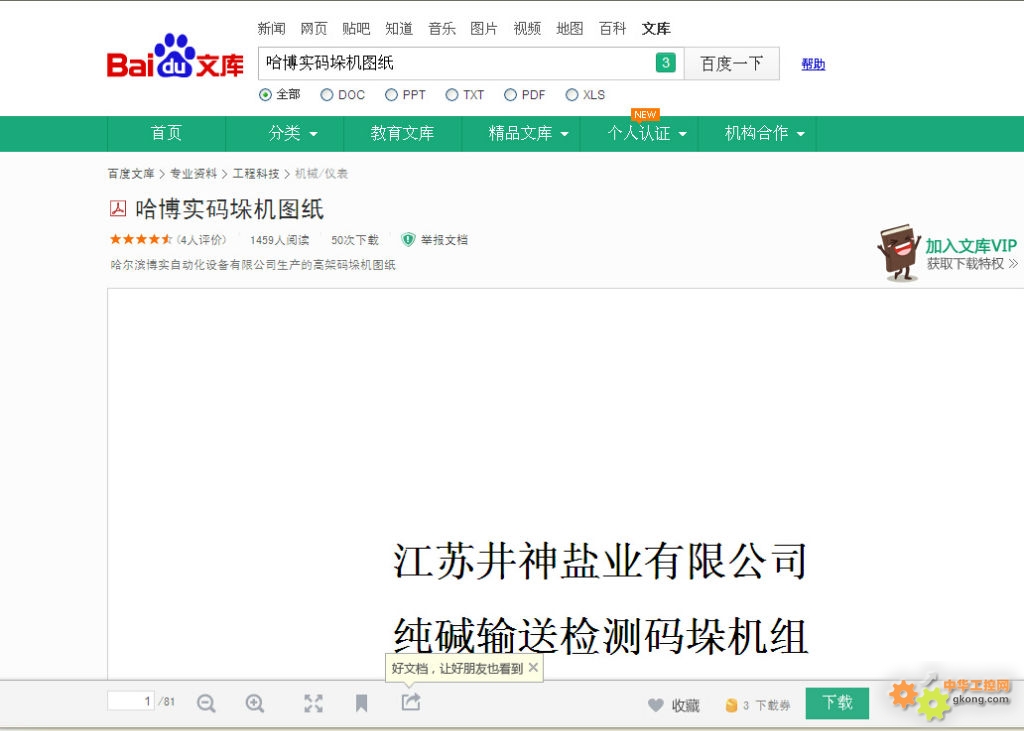Click the download coupon coin icon
Viewport: 1024px width, 731px height.
pos(731,705)
